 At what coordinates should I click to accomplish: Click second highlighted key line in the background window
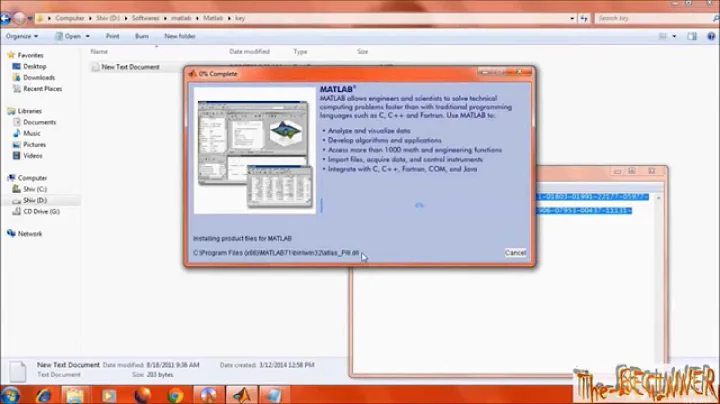coord(584,210)
